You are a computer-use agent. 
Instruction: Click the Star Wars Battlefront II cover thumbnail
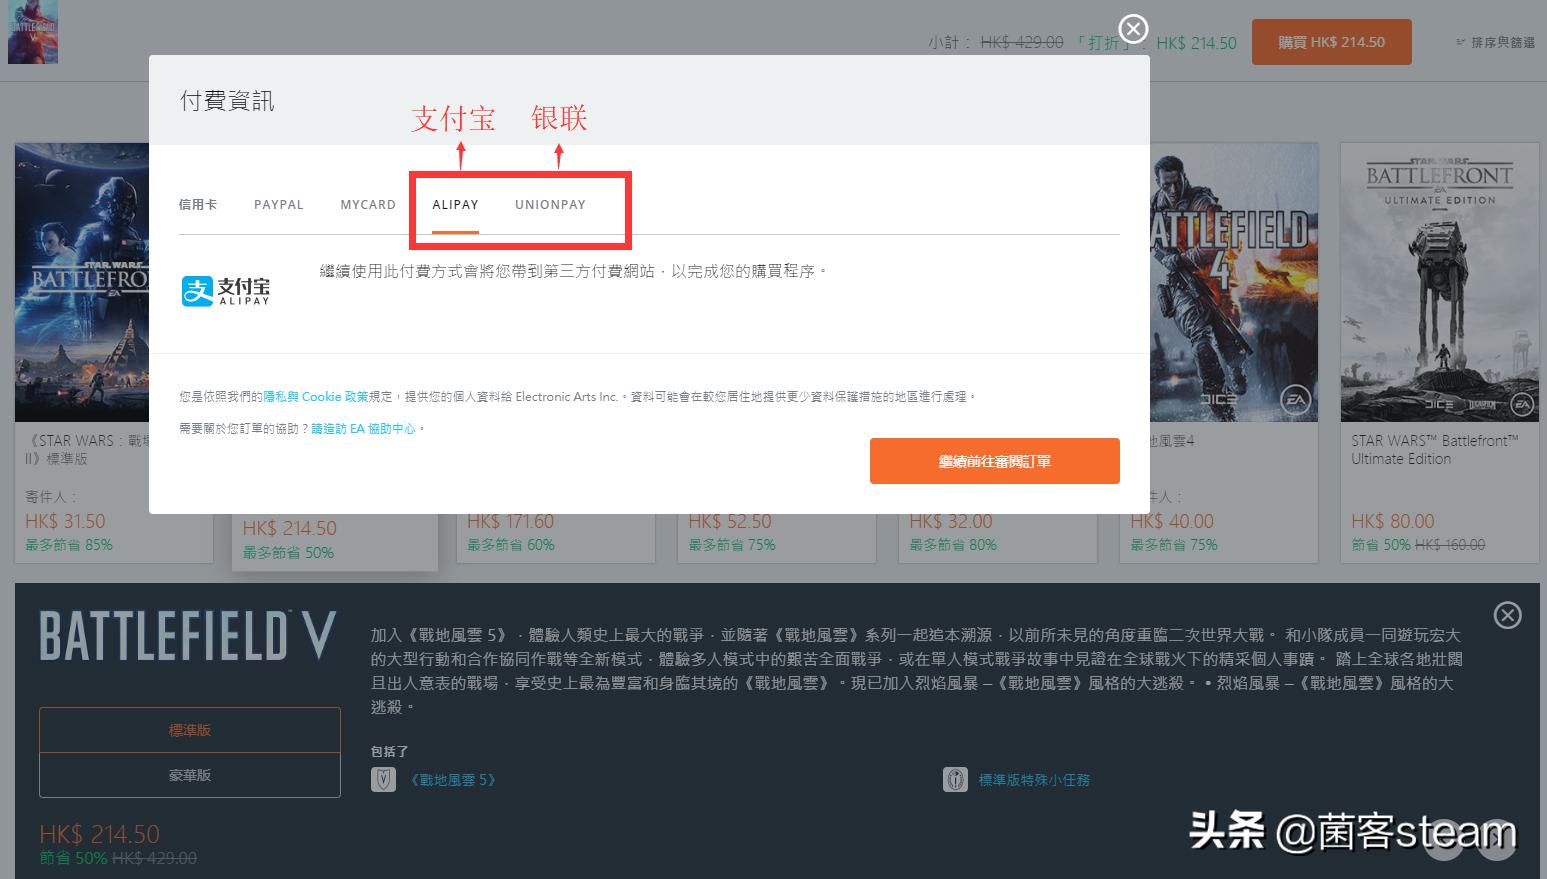(x=80, y=280)
